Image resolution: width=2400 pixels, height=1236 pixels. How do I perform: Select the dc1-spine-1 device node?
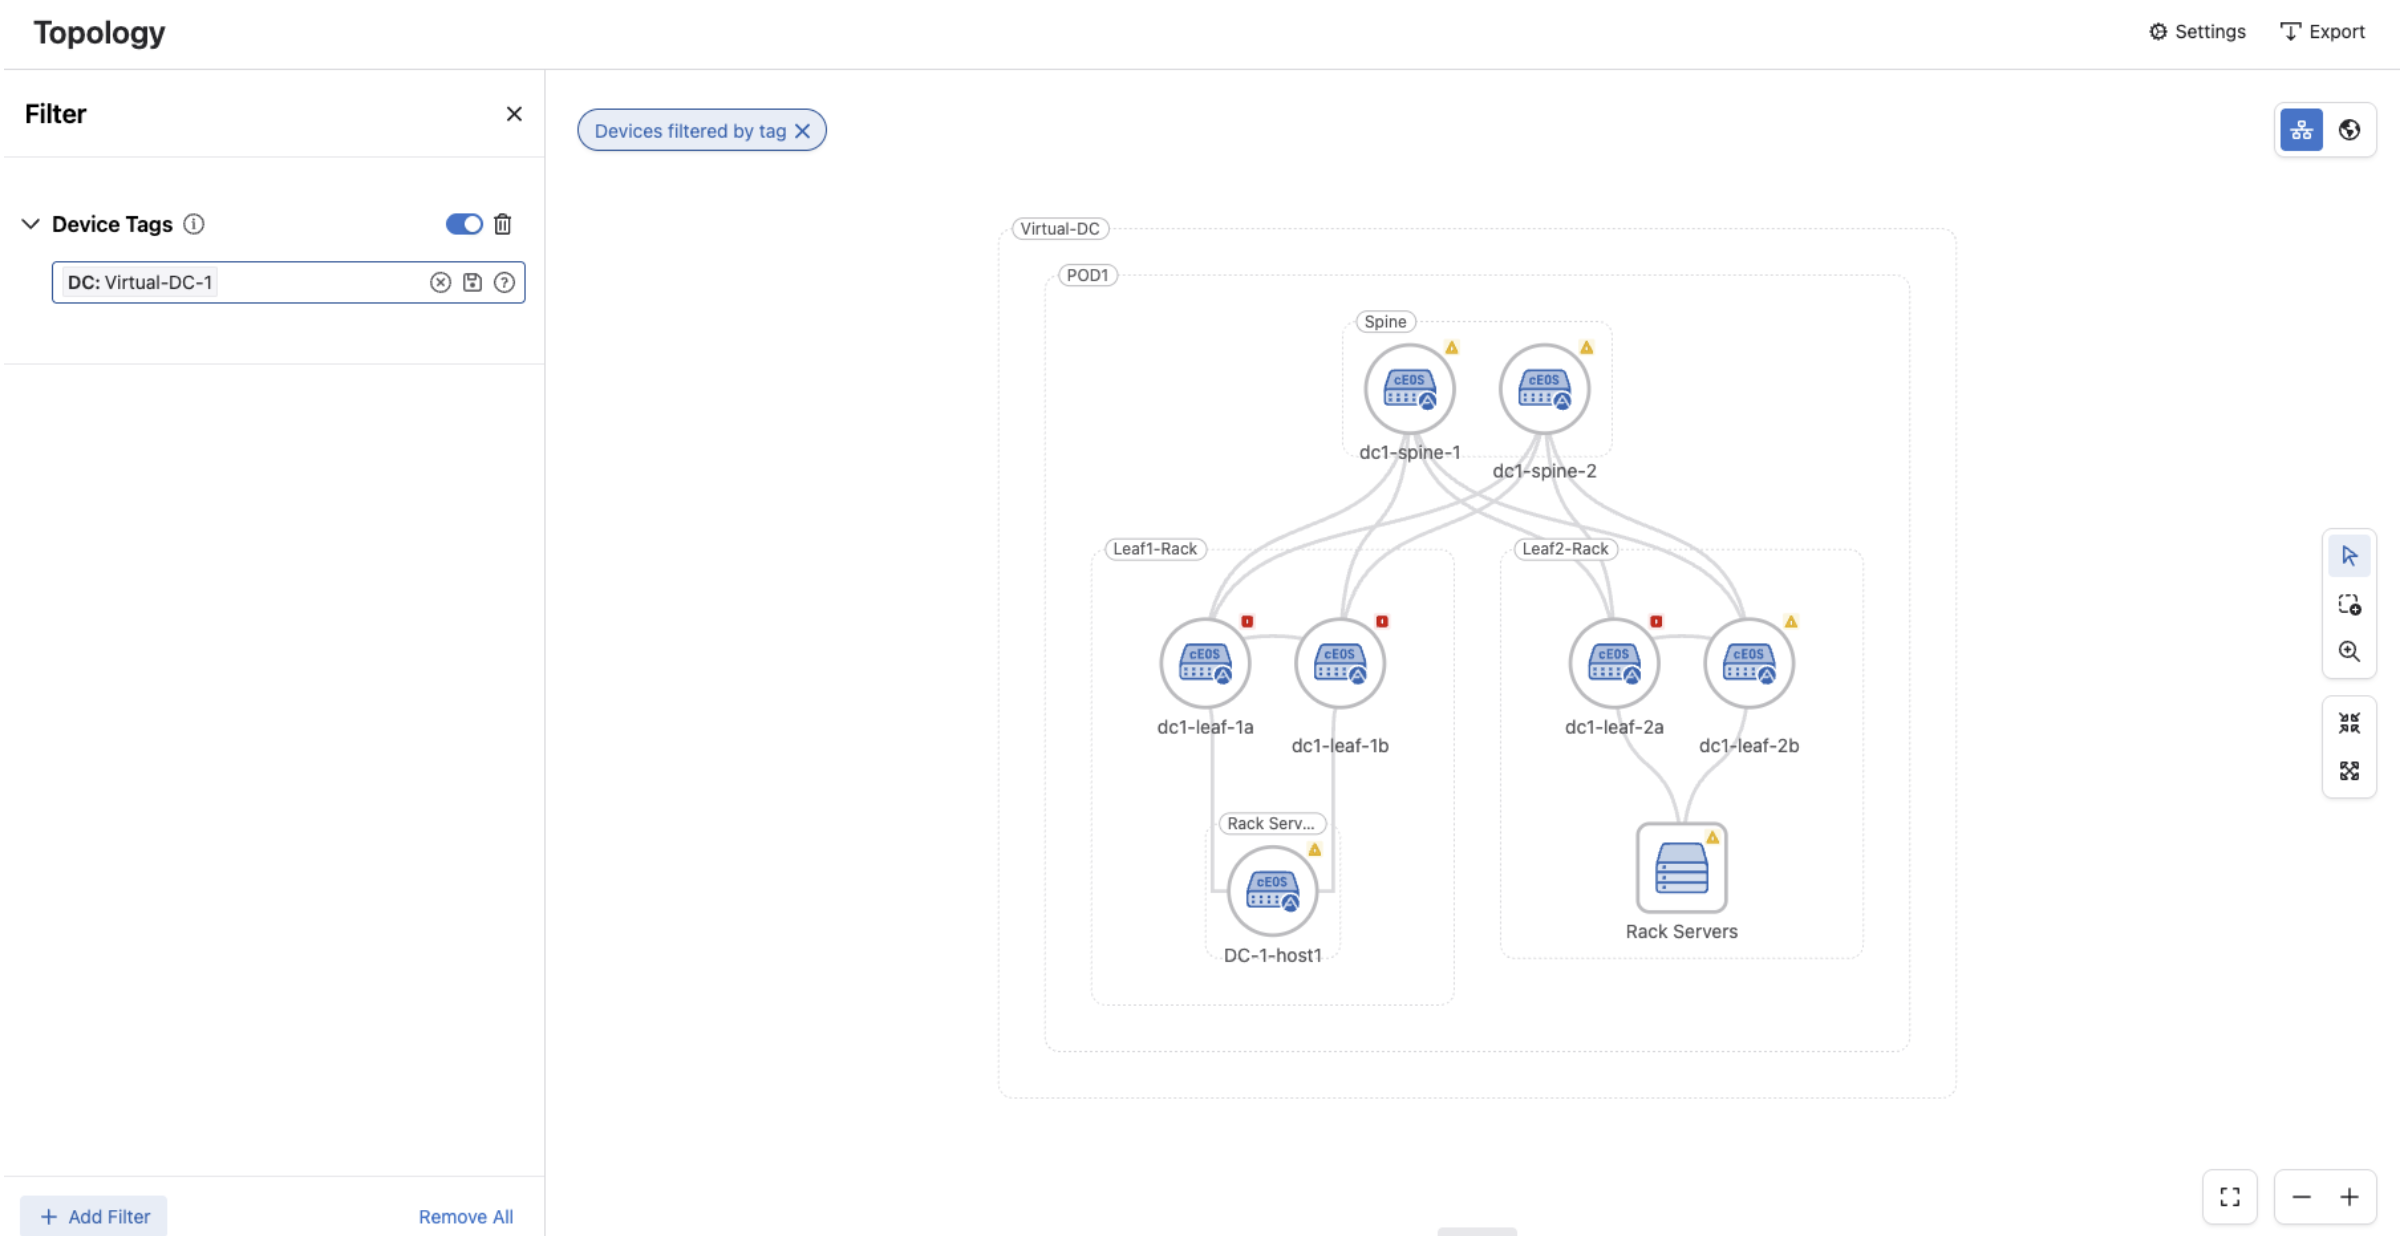(1409, 389)
